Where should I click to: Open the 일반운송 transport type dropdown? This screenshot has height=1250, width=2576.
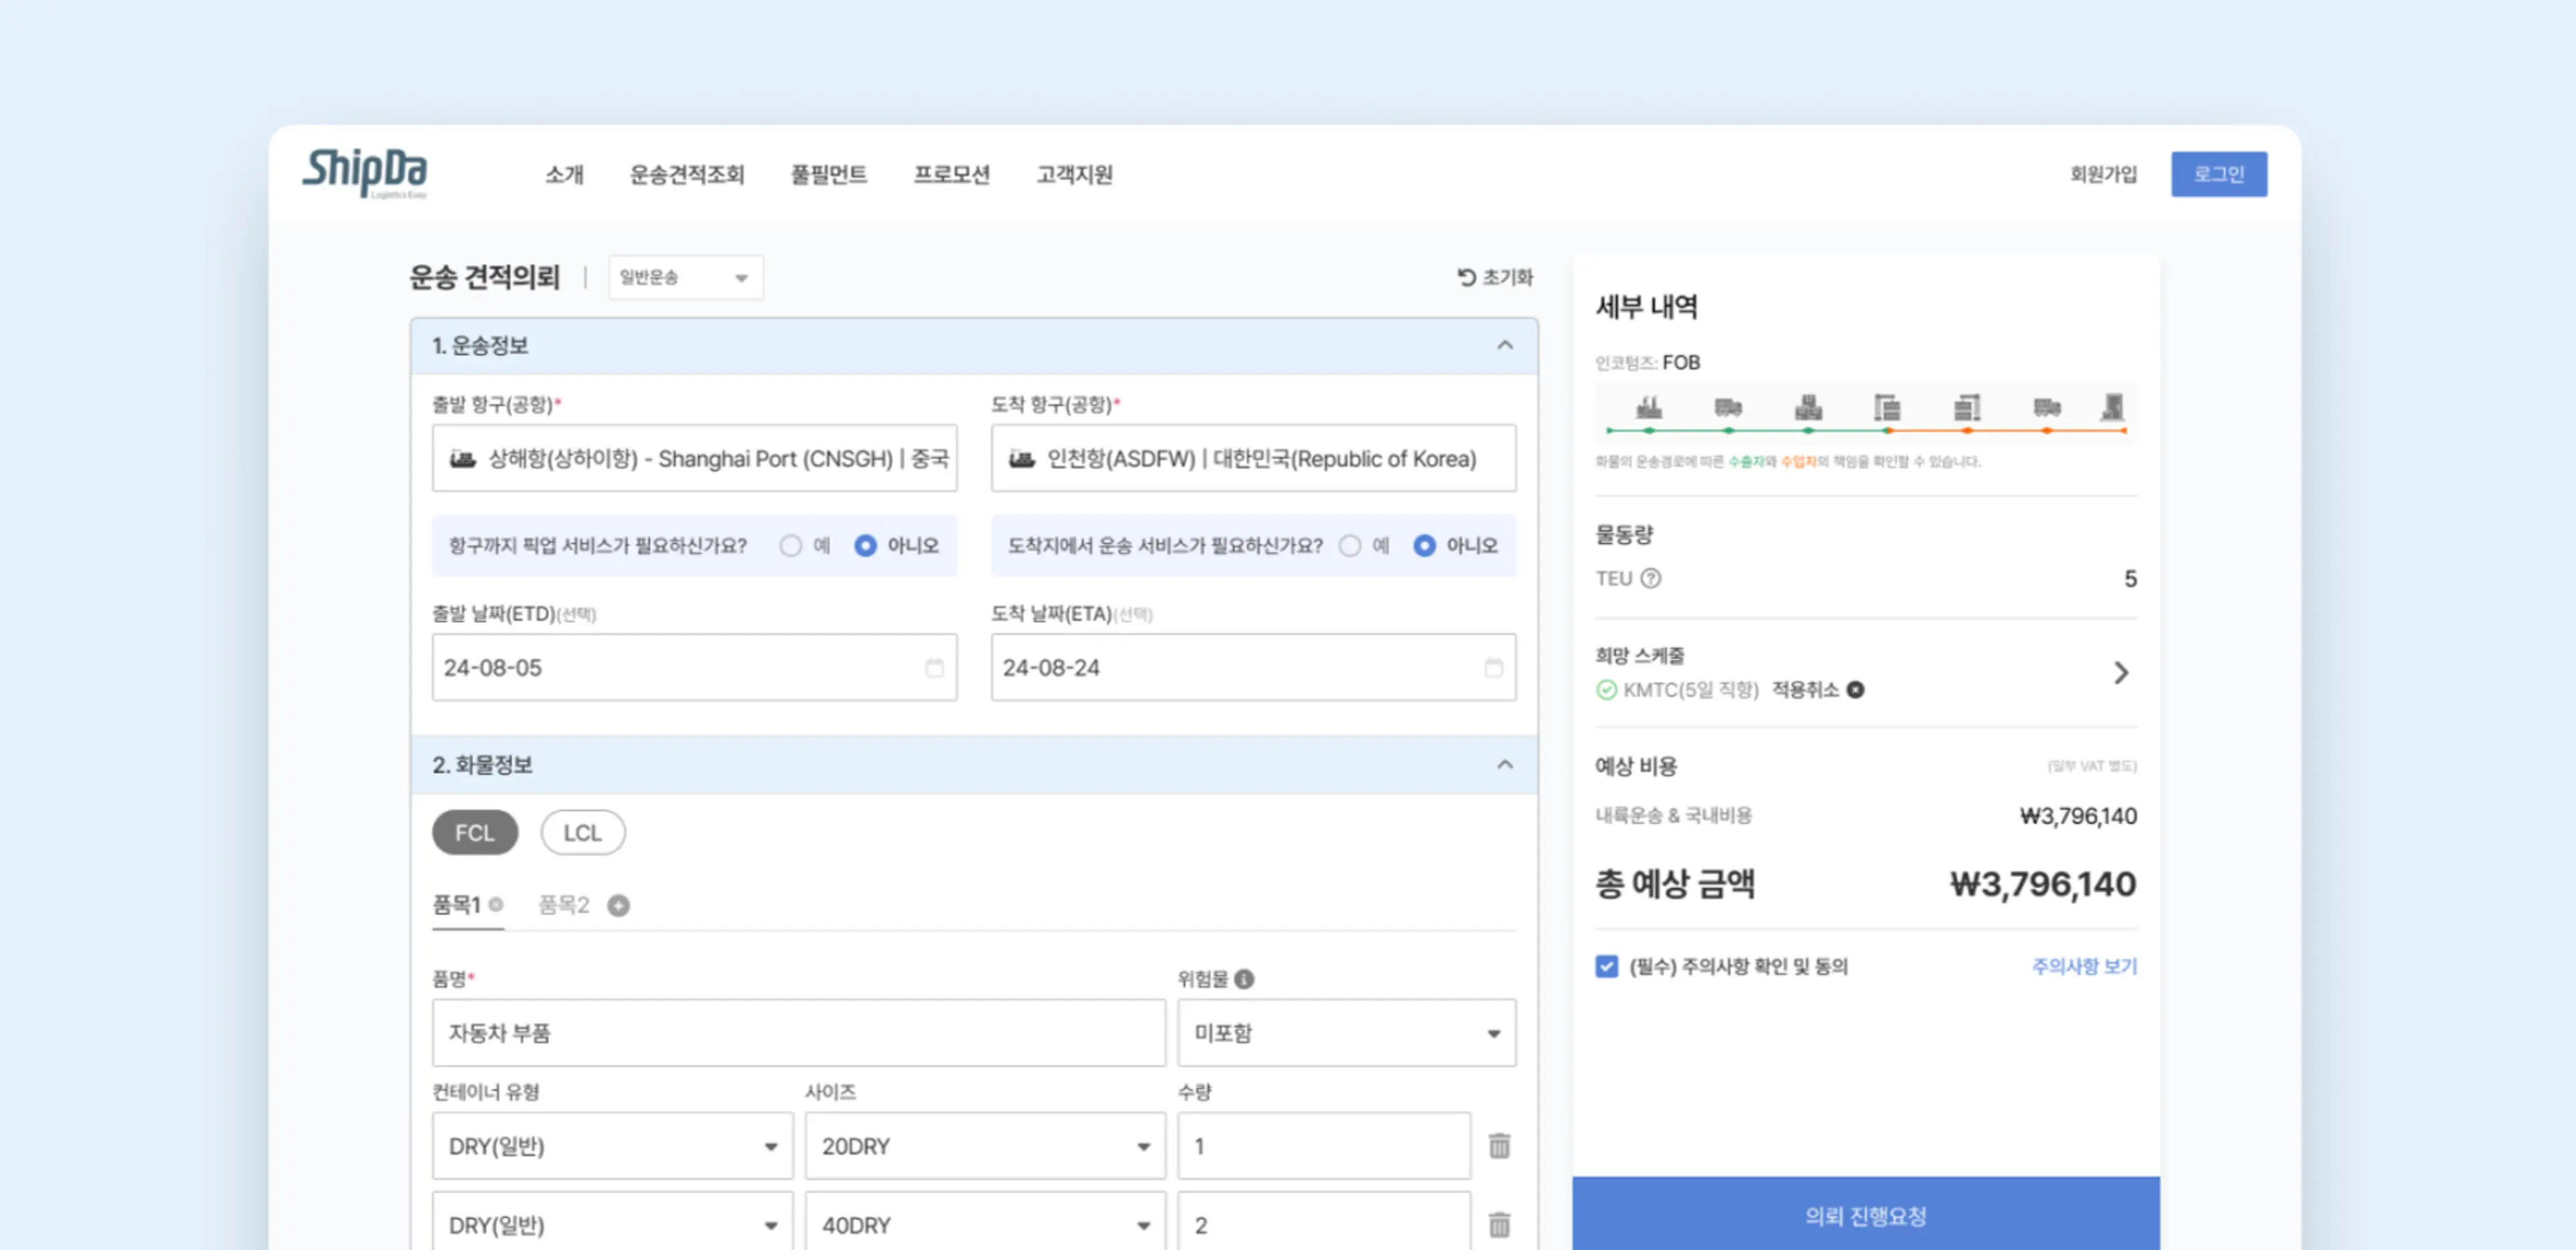686,277
